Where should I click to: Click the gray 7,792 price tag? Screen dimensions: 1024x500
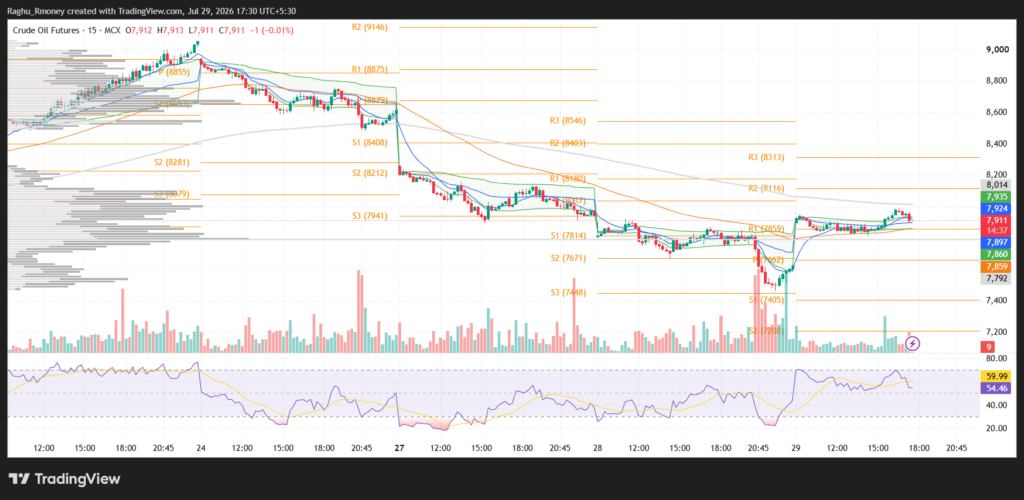coord(997,279)
